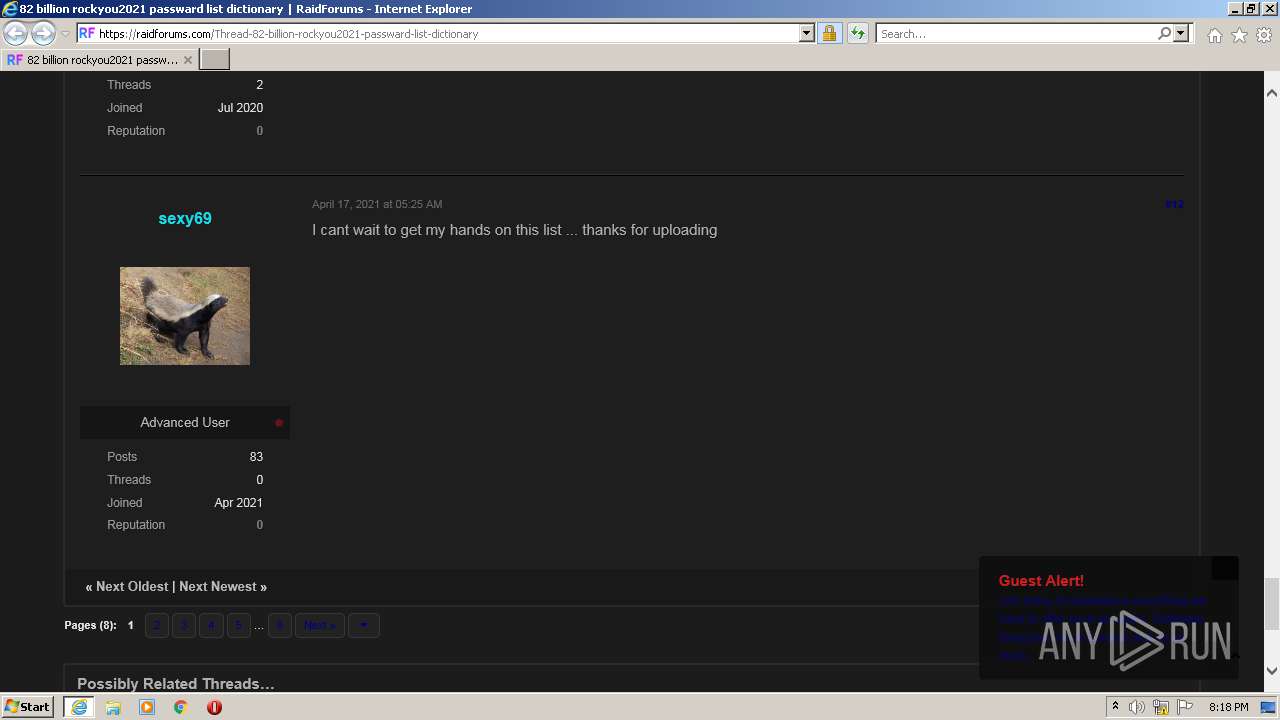This screenshot has width=1280, height=720.
Task: Click the Internet Explorer title bar icon
Action: pos(10,9)
